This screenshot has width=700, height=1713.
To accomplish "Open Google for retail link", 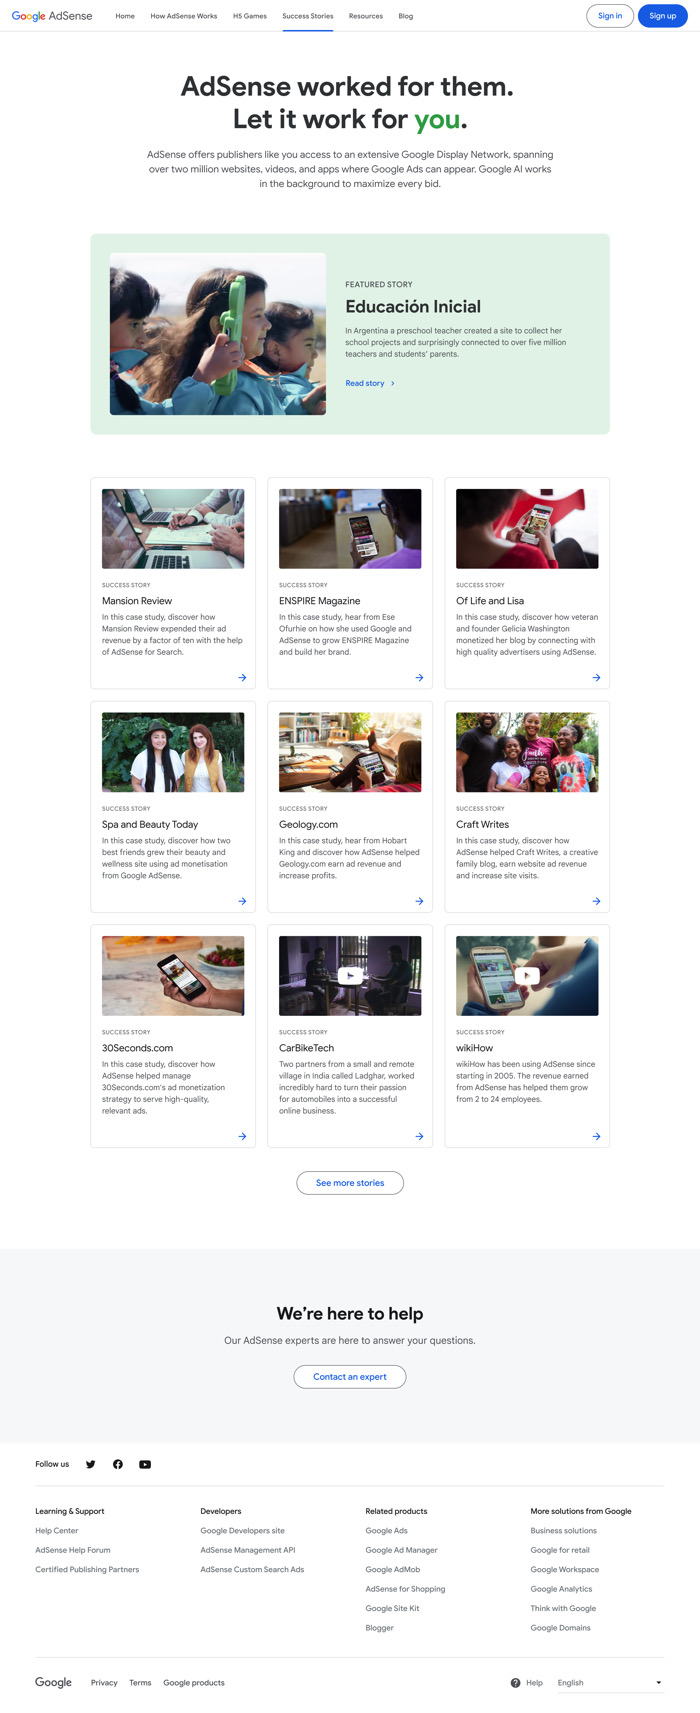I will click(x=560, y=1550).
